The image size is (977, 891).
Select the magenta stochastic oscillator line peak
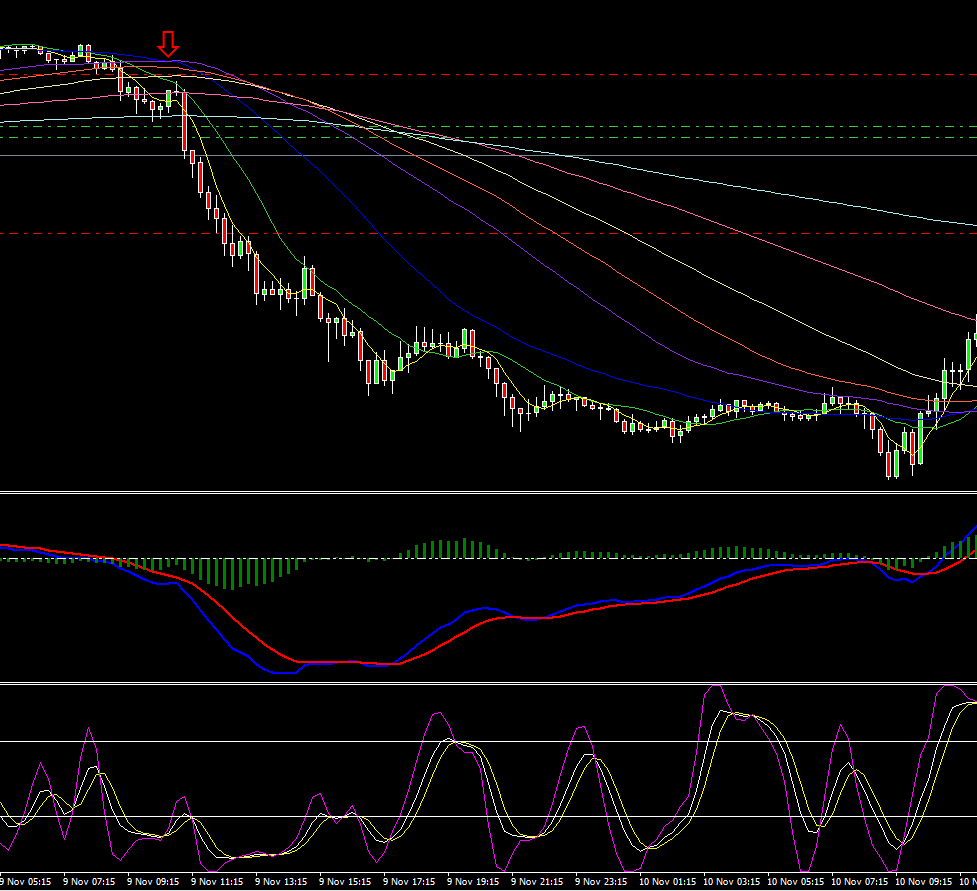click(714, 687)
